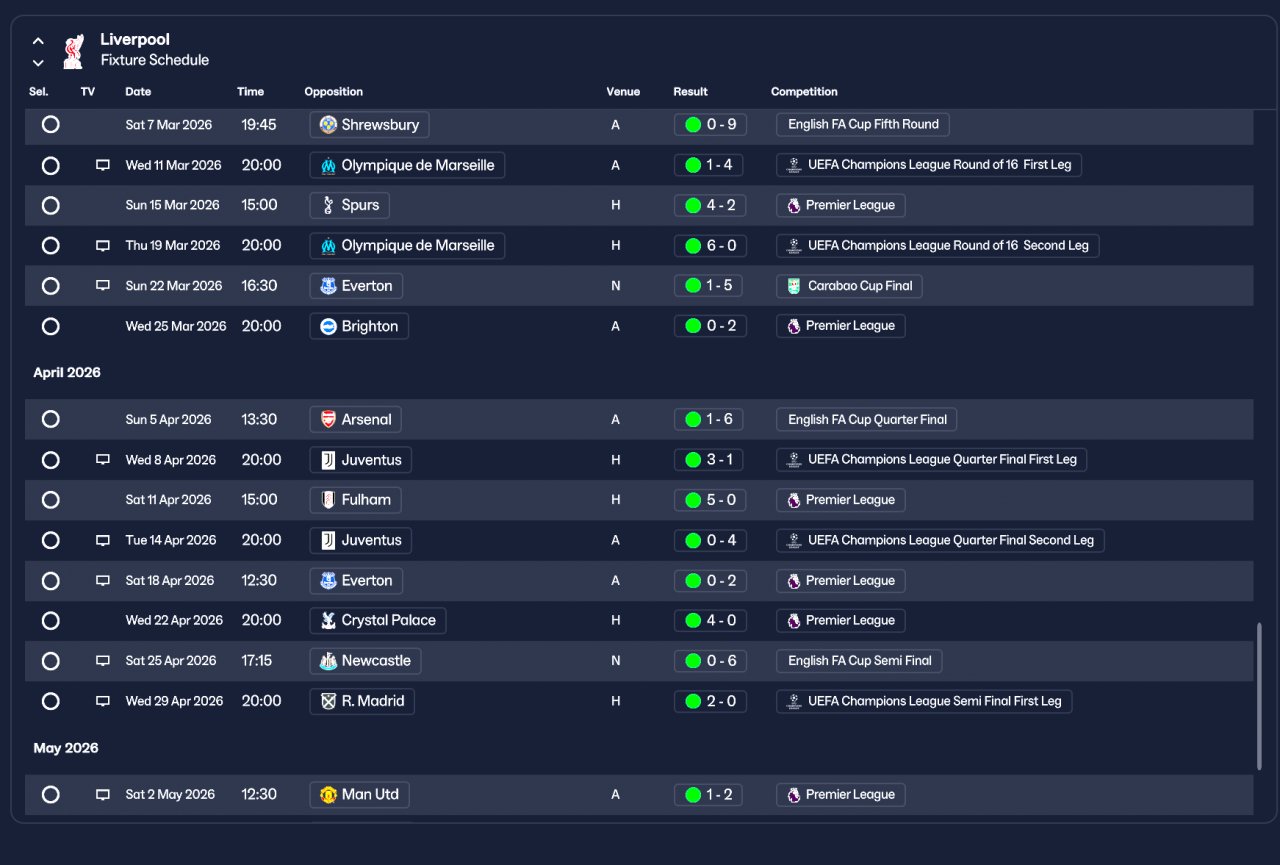The height and width of the screenshot is (865, 1280).
Task: Open Premier League on the Man Utd row
Action: [841, 794]
